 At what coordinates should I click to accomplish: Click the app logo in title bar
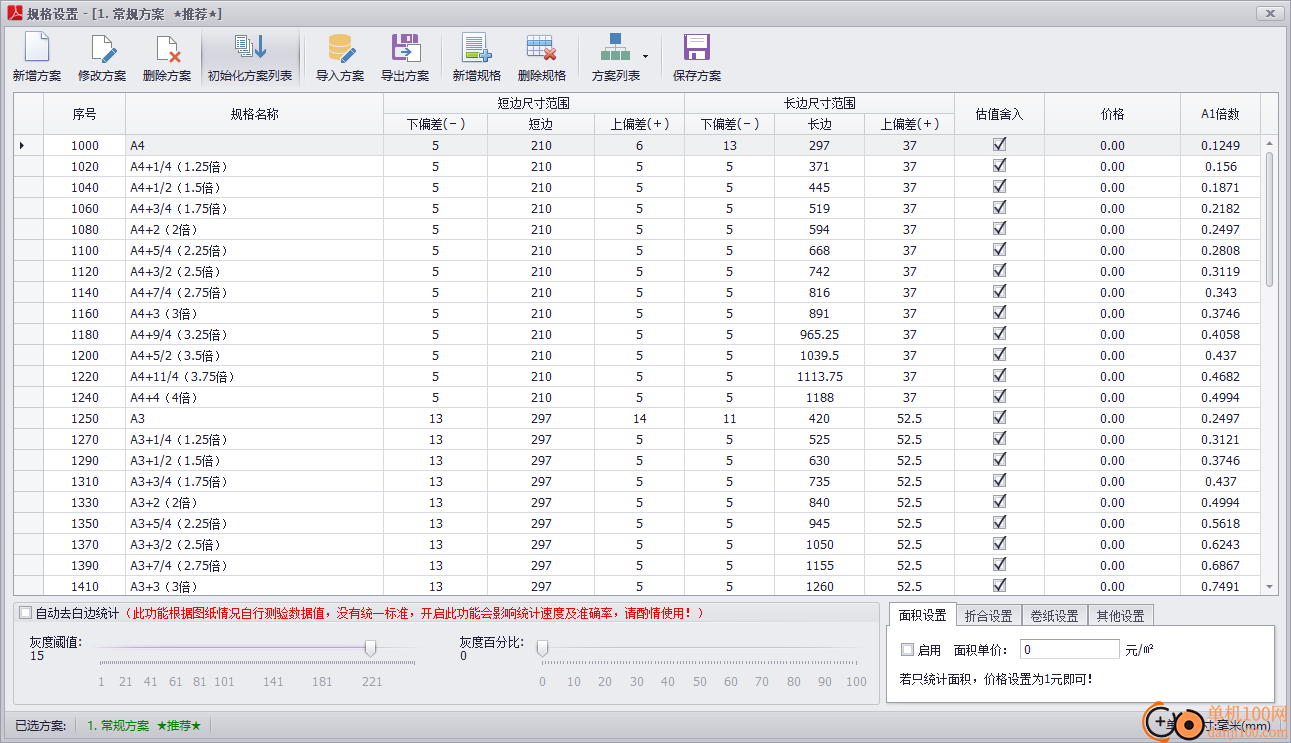14,13
